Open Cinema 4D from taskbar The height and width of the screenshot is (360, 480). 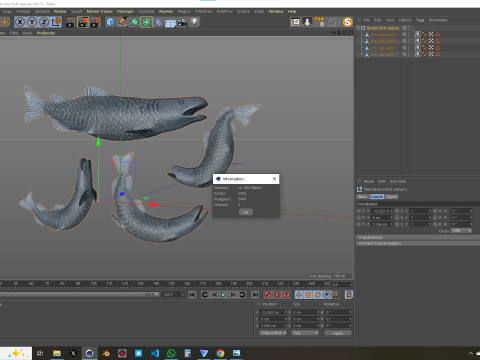[89, 353]
